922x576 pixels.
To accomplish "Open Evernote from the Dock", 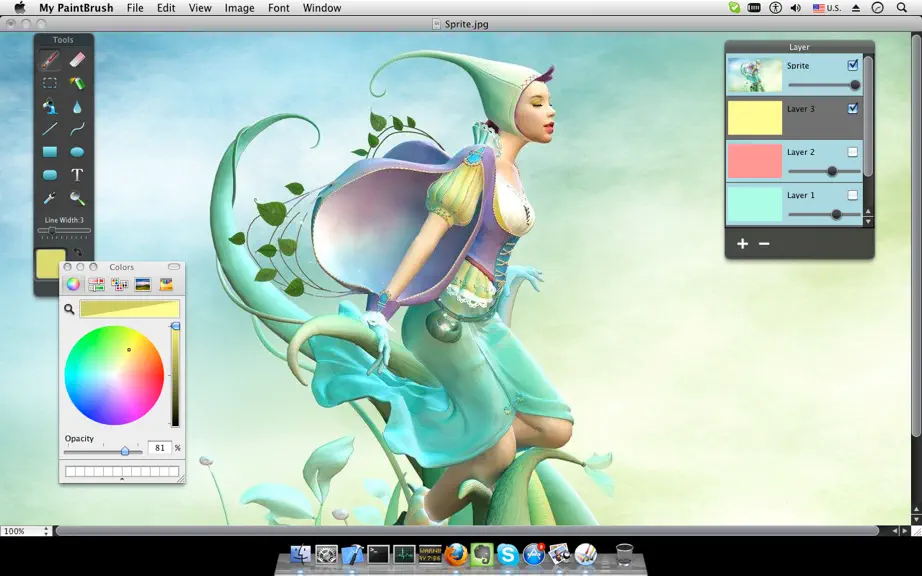I will tap(482, 554).
